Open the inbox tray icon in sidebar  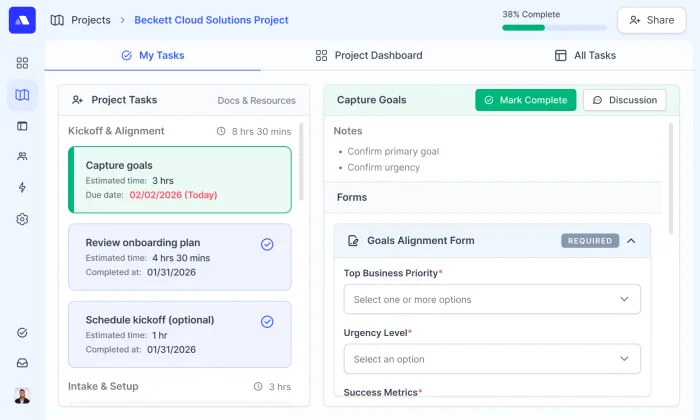click(22, 363)
